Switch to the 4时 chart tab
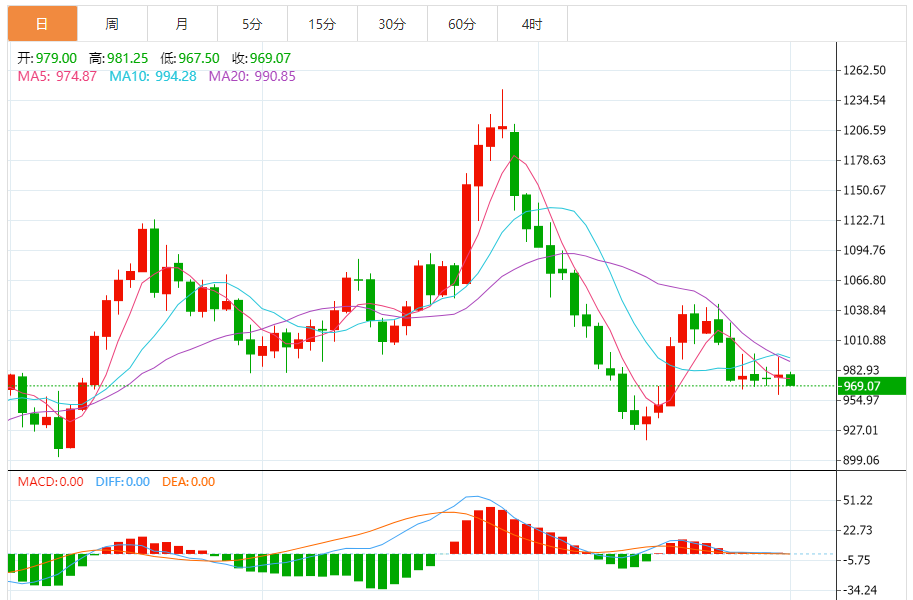Viewport: 913px width, 600px height. coord(532,24)
